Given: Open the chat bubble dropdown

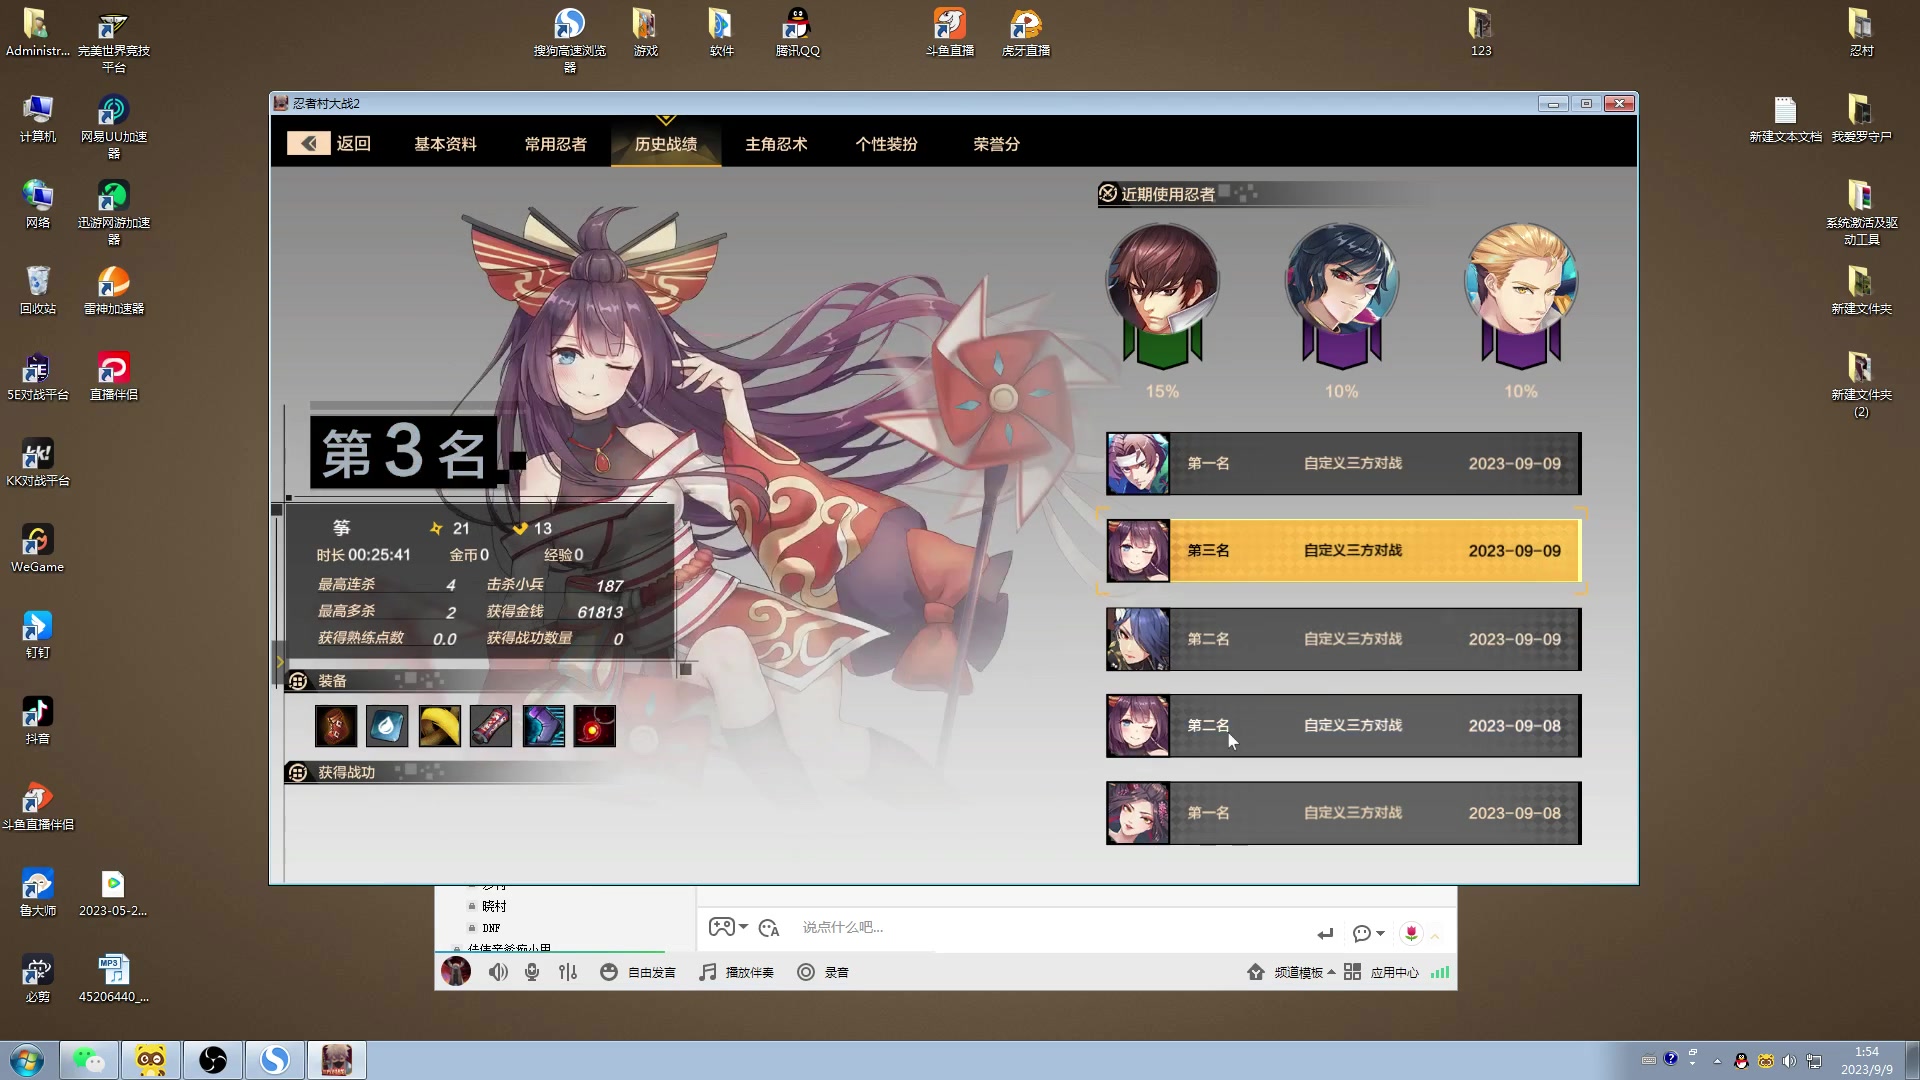Looking at the screenshot, I should (1368, 933).
